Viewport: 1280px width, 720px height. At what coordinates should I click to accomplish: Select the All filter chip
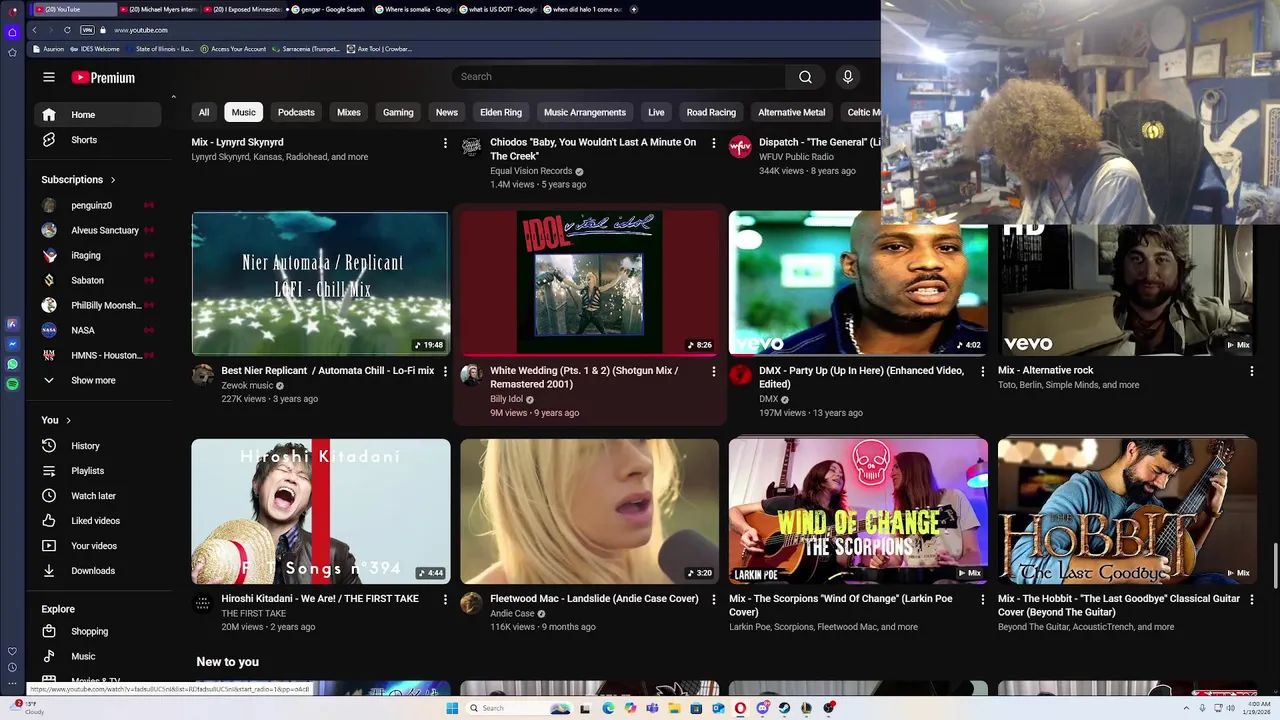click(x=204, y=113)
